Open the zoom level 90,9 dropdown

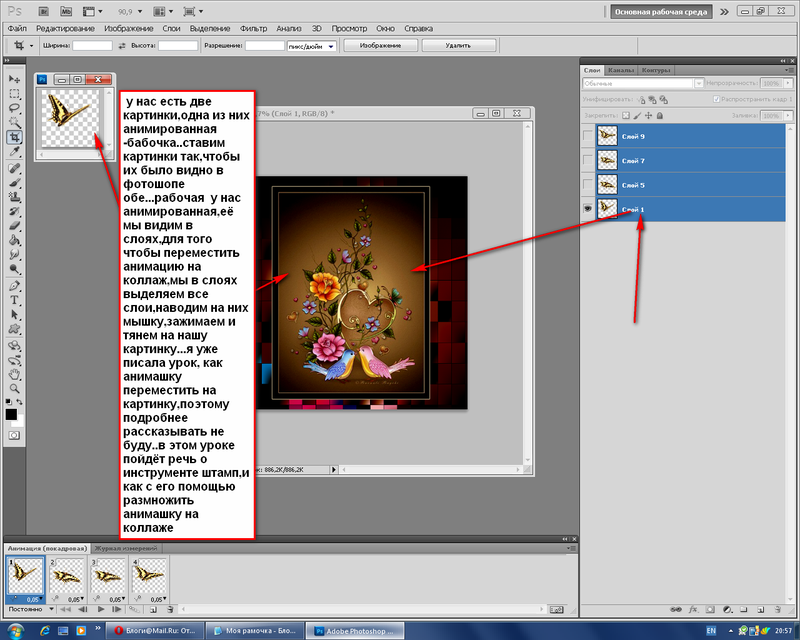(x=140, y=12)
